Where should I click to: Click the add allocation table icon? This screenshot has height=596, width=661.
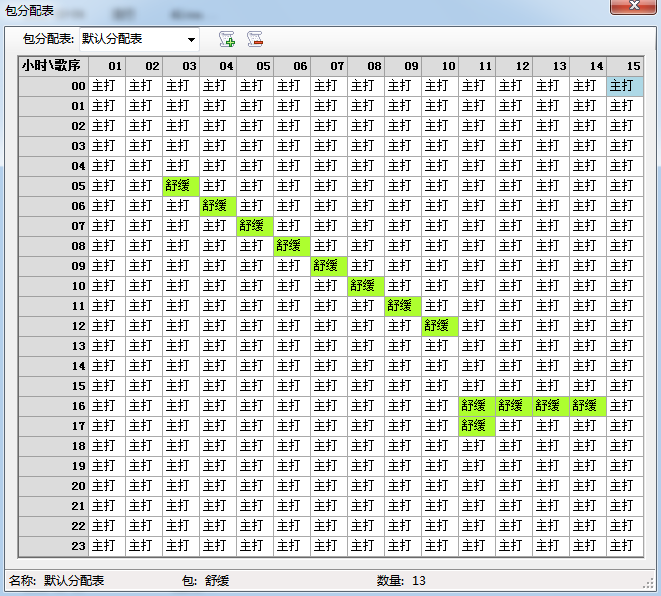click(x=227, y=39)
